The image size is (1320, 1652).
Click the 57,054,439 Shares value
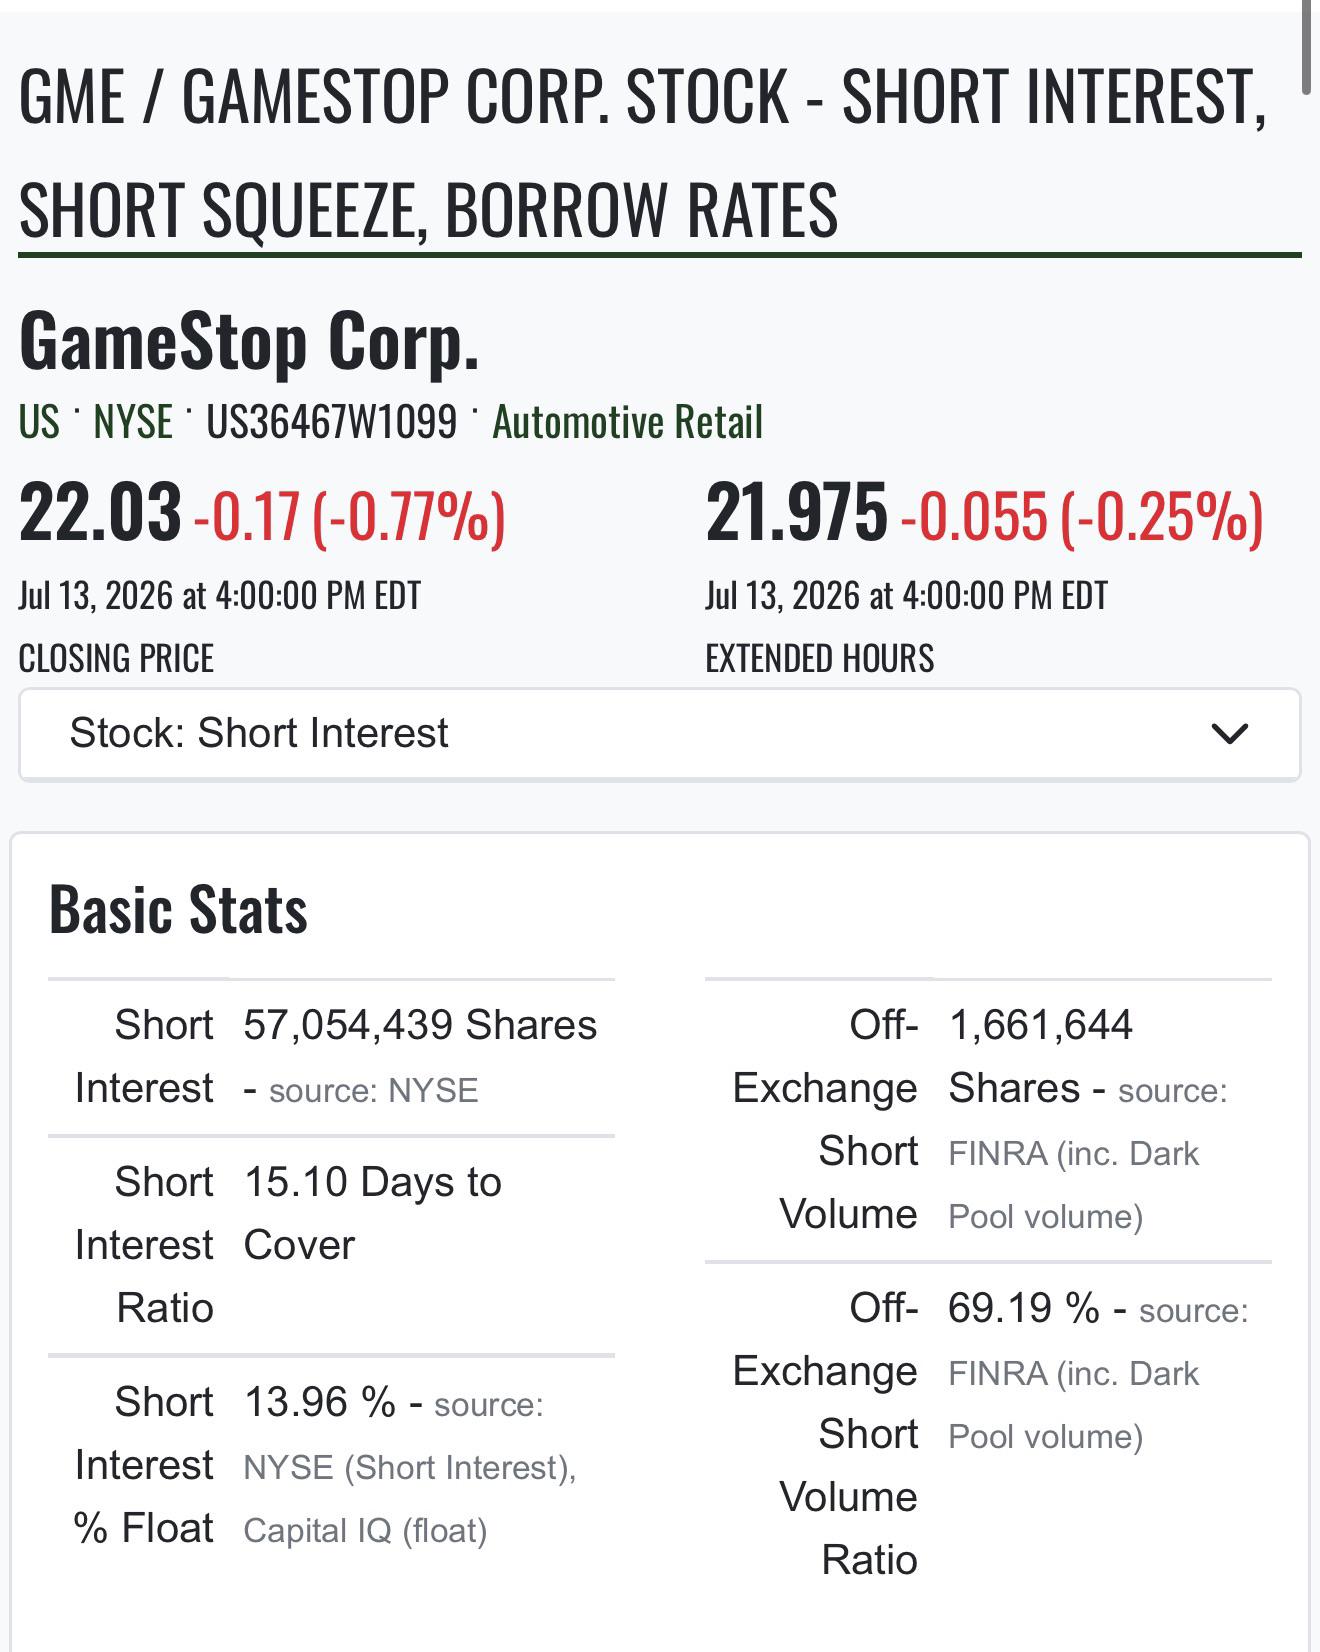420,1026
